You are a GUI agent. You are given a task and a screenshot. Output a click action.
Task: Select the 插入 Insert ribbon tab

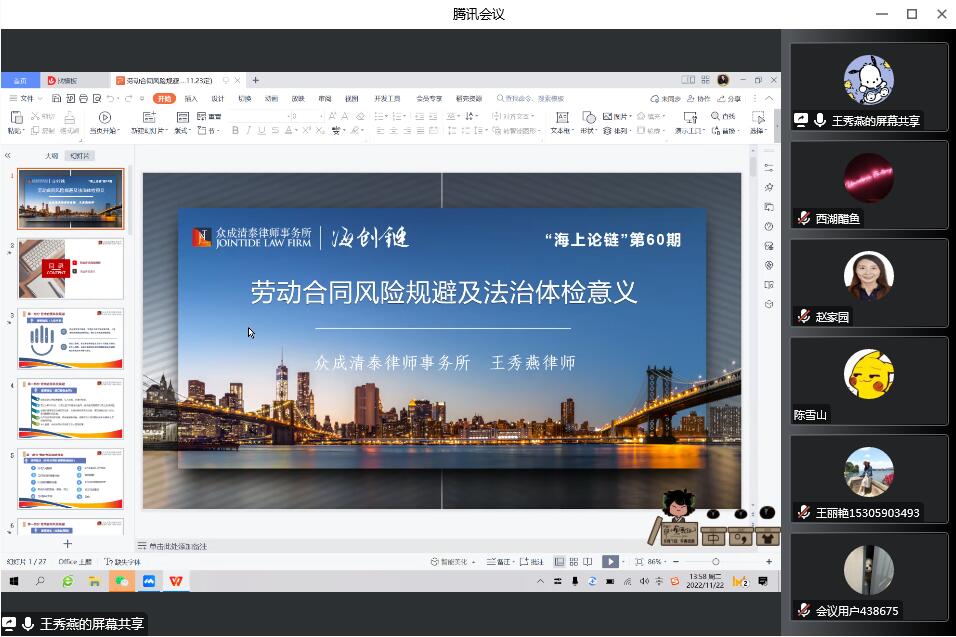pyautogui.click(x=191, y=98)
